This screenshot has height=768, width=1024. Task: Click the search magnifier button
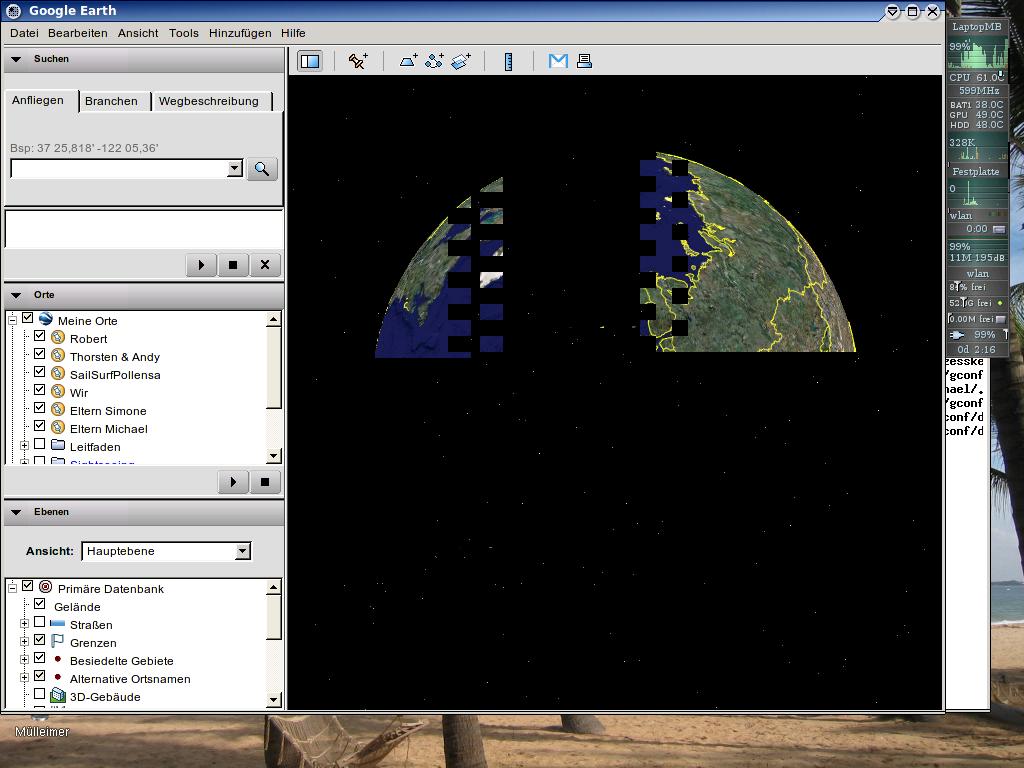click(x=261, y=169)
